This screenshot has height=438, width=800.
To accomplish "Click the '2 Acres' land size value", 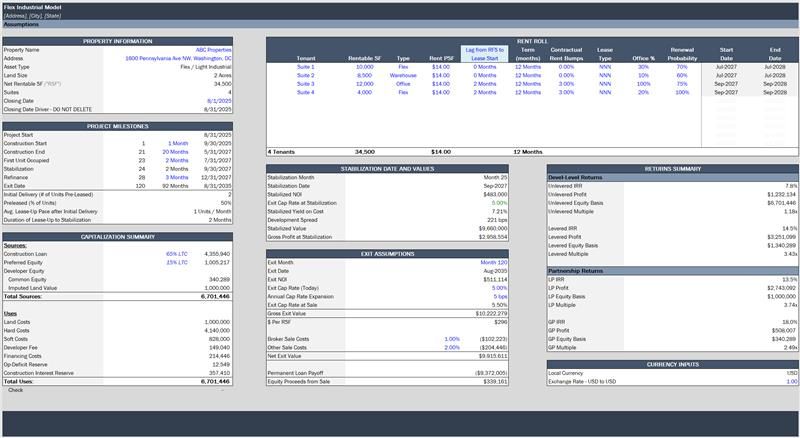I will (x=222, y=76).
